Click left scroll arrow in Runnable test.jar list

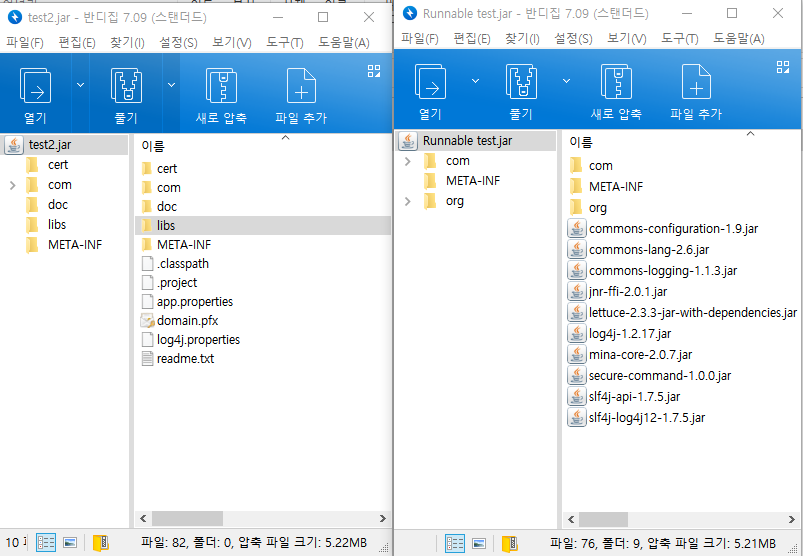(571, 520)
